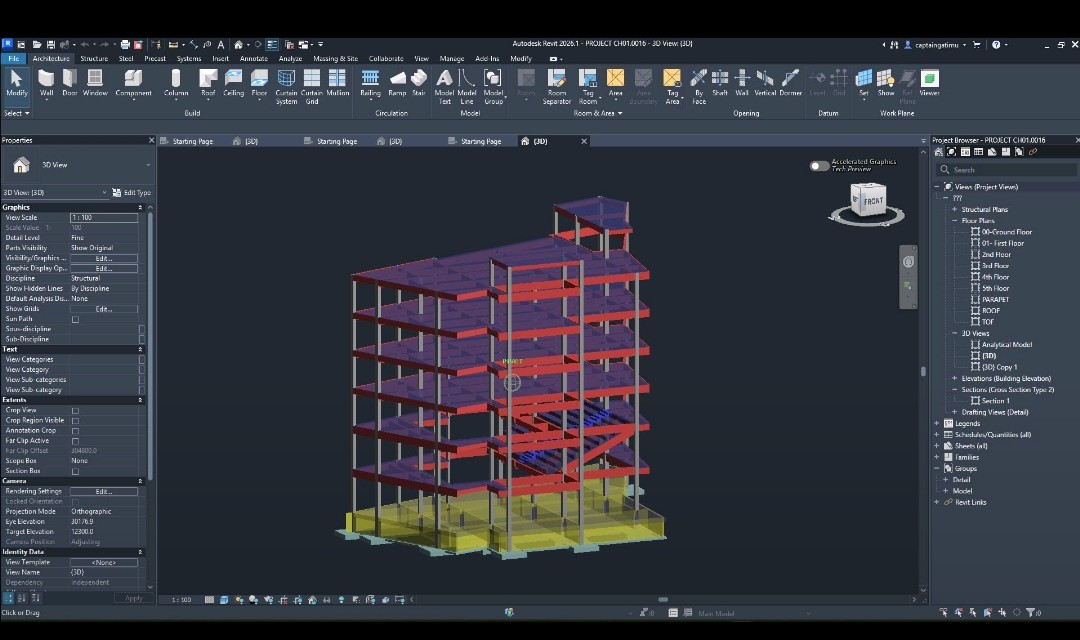Click the Rendering Settings Edit button
1080x640 pixels.
click(x=104, y=492)
